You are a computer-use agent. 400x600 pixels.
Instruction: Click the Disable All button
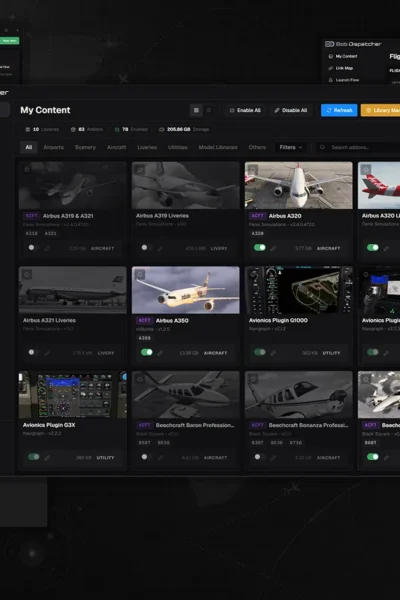pos(291,110)
